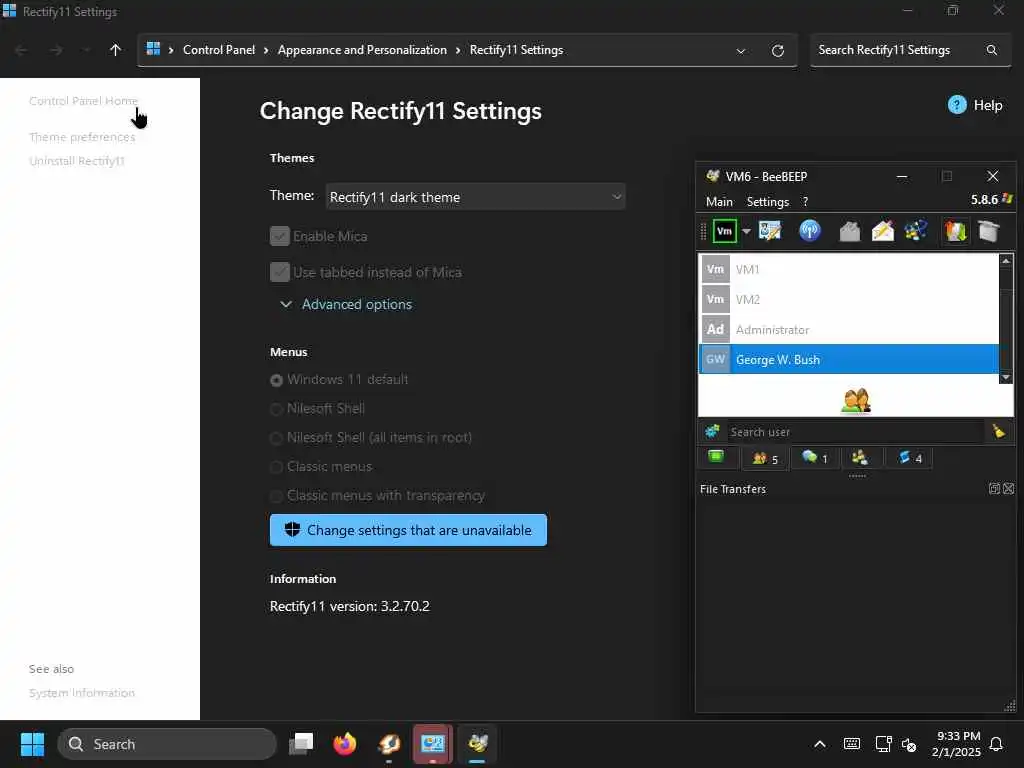The width and height of the screenshot is (1024, 768).
Task: Click the magnifier icon in search box
Action: 991,50
